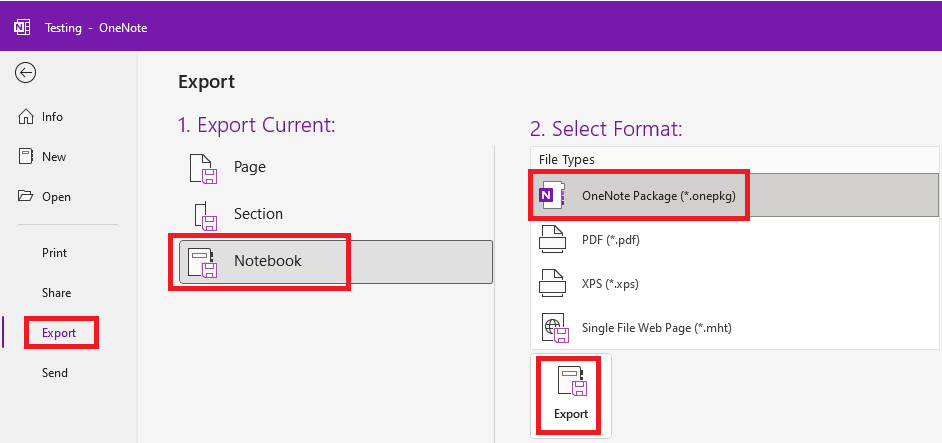Click the back arrow icon
This screenshot has height=443, width=942.
pyautogui.click(x=26, y=72)
